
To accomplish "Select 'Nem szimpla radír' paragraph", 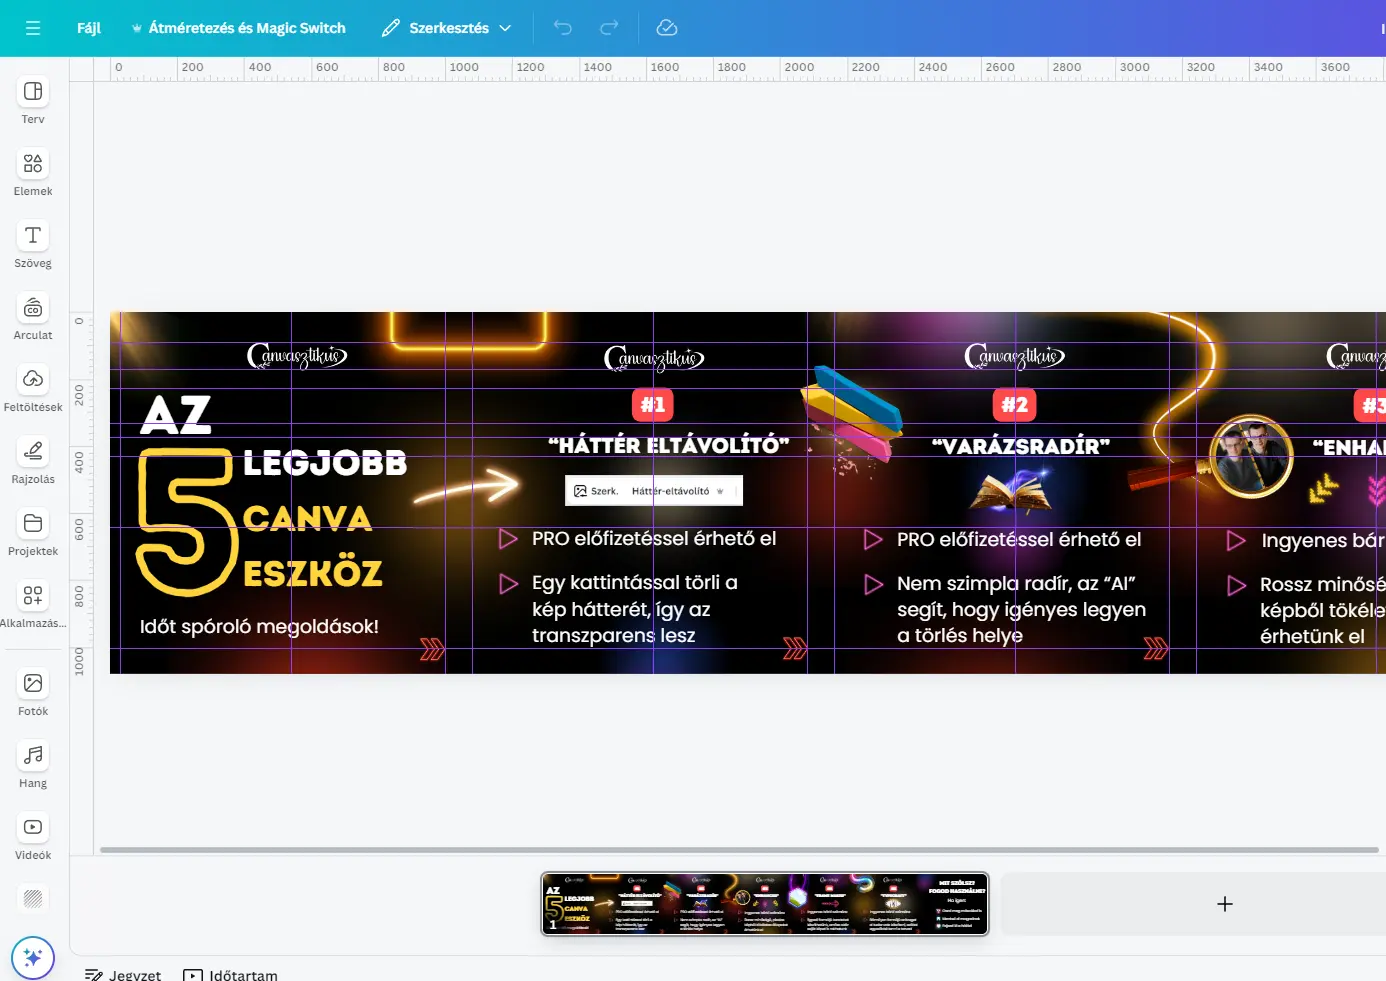I will (1021, 610).
